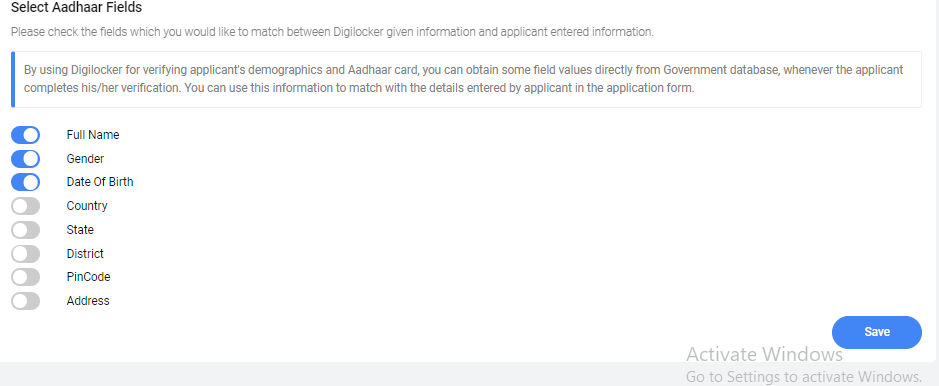The image size is (939, 386).
Task: Disable the Date Of Birth toggle
Action: pyautogui.click(x=25, y=182)
